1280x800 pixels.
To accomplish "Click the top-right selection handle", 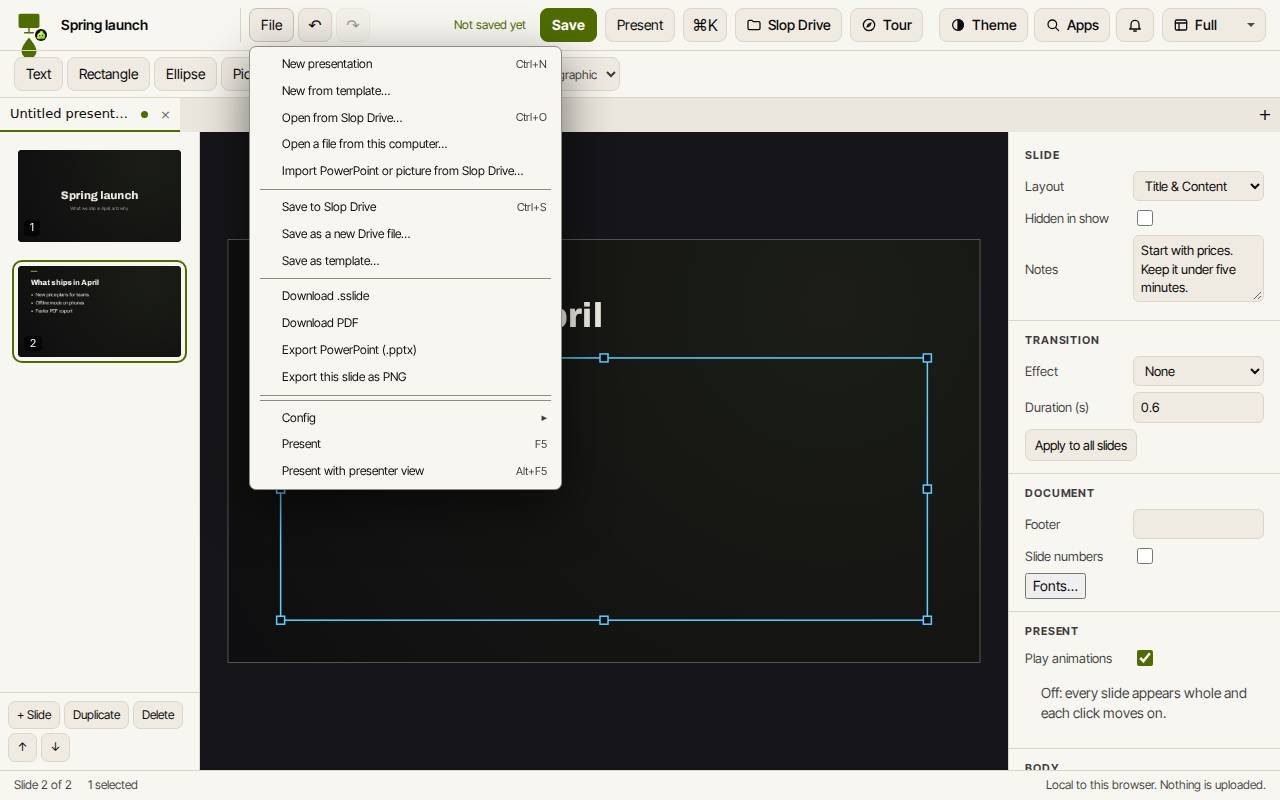I will click(x=927, y=358).
